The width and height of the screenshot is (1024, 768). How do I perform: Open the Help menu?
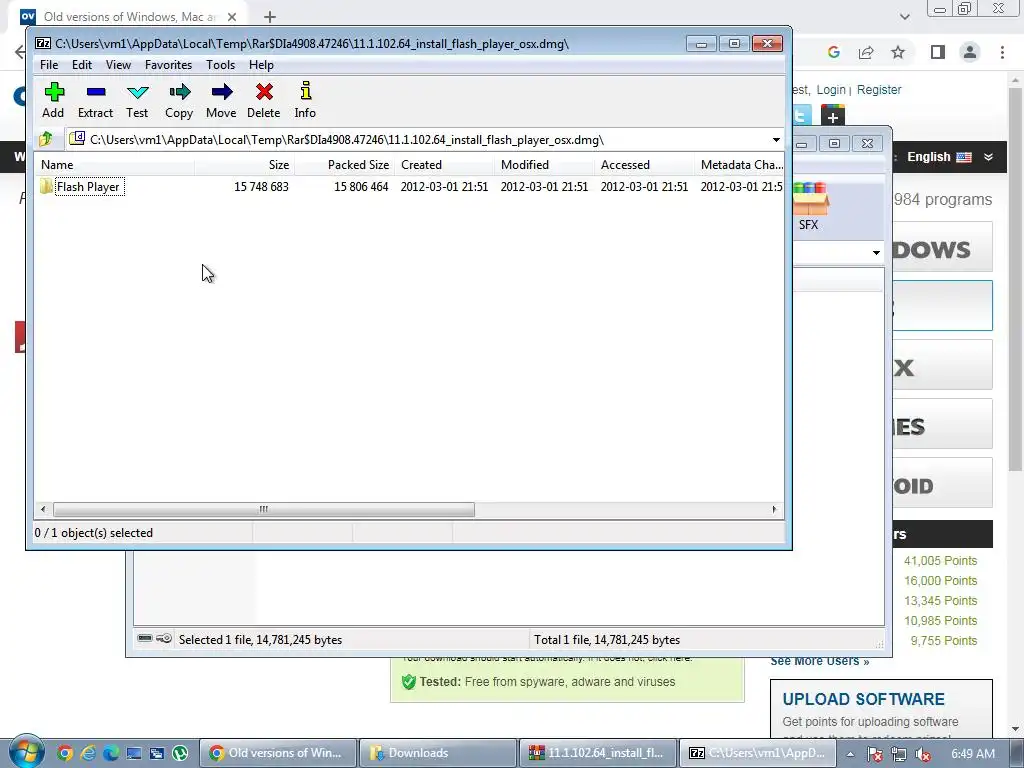[261, 65]
